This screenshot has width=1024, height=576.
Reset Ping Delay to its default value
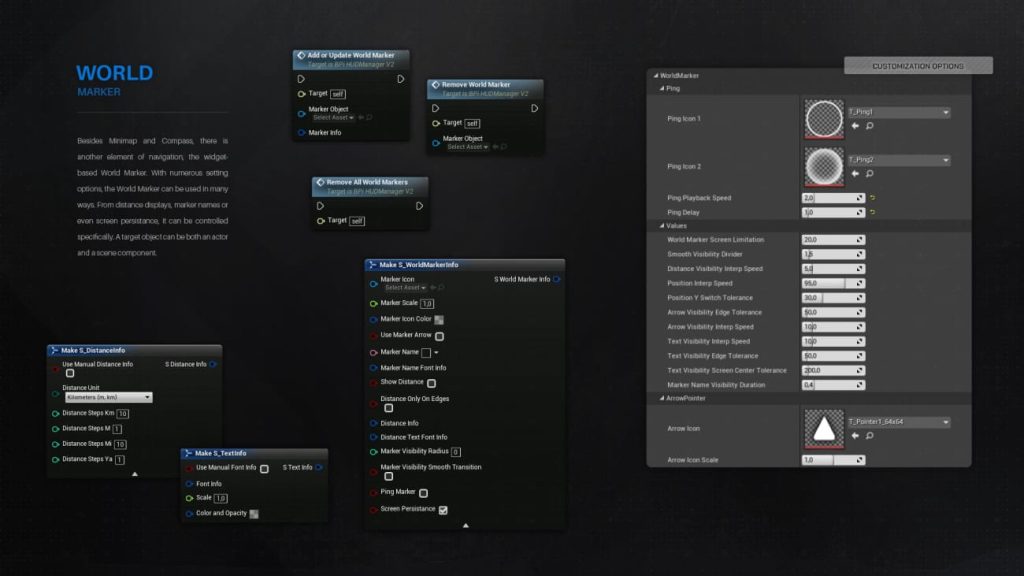(x=873, y=213)
